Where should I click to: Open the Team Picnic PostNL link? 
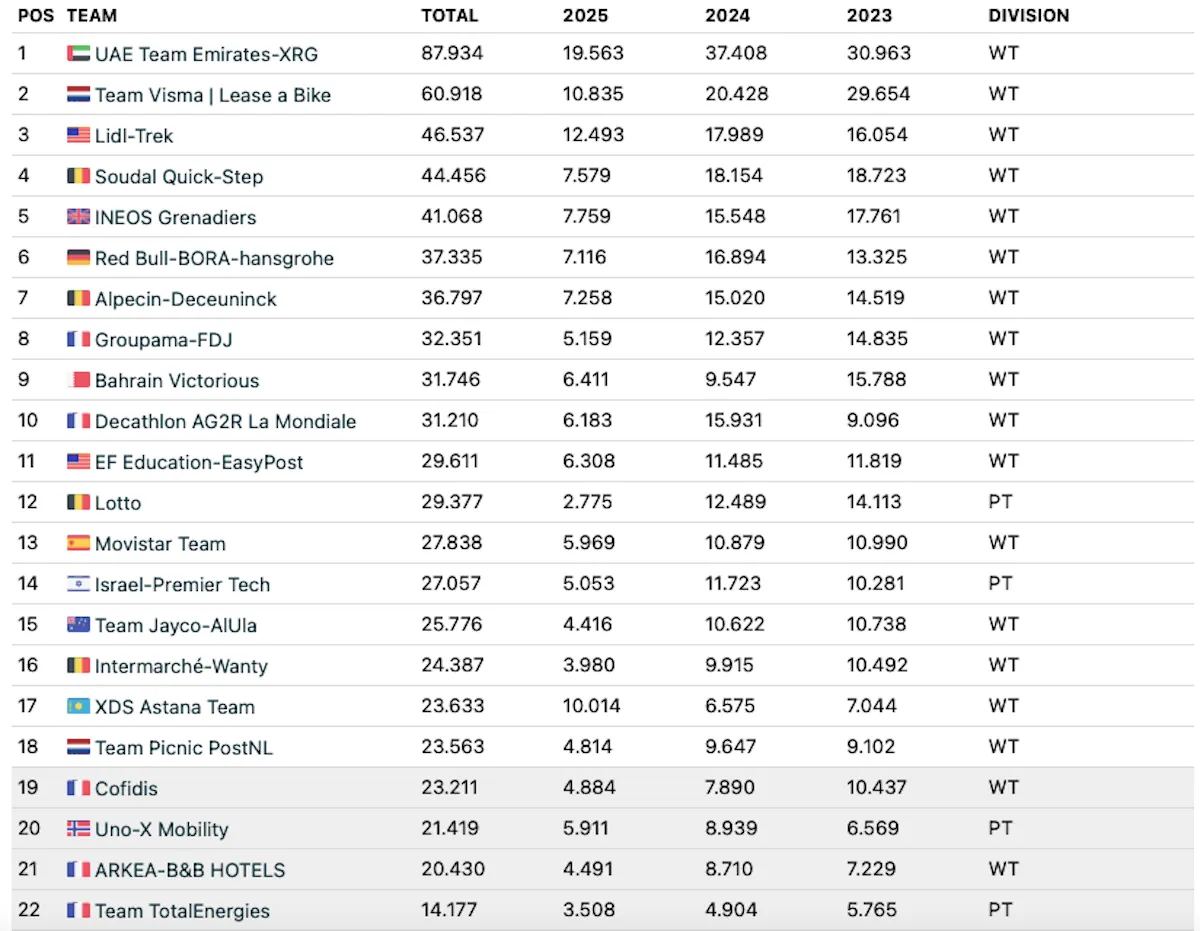pos(184,747)
